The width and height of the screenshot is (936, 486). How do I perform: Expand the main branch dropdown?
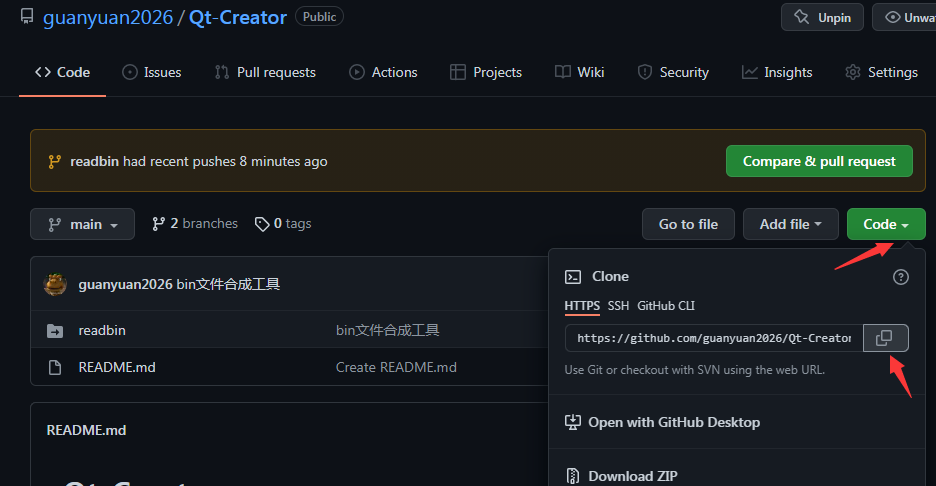(x=82, y=224)
